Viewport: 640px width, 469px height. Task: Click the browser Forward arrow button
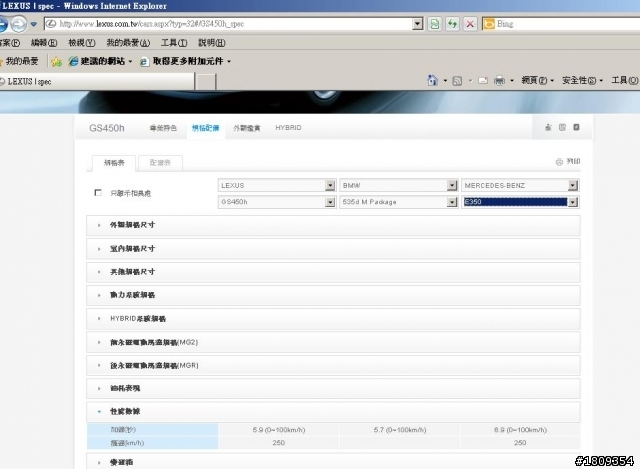18,24
